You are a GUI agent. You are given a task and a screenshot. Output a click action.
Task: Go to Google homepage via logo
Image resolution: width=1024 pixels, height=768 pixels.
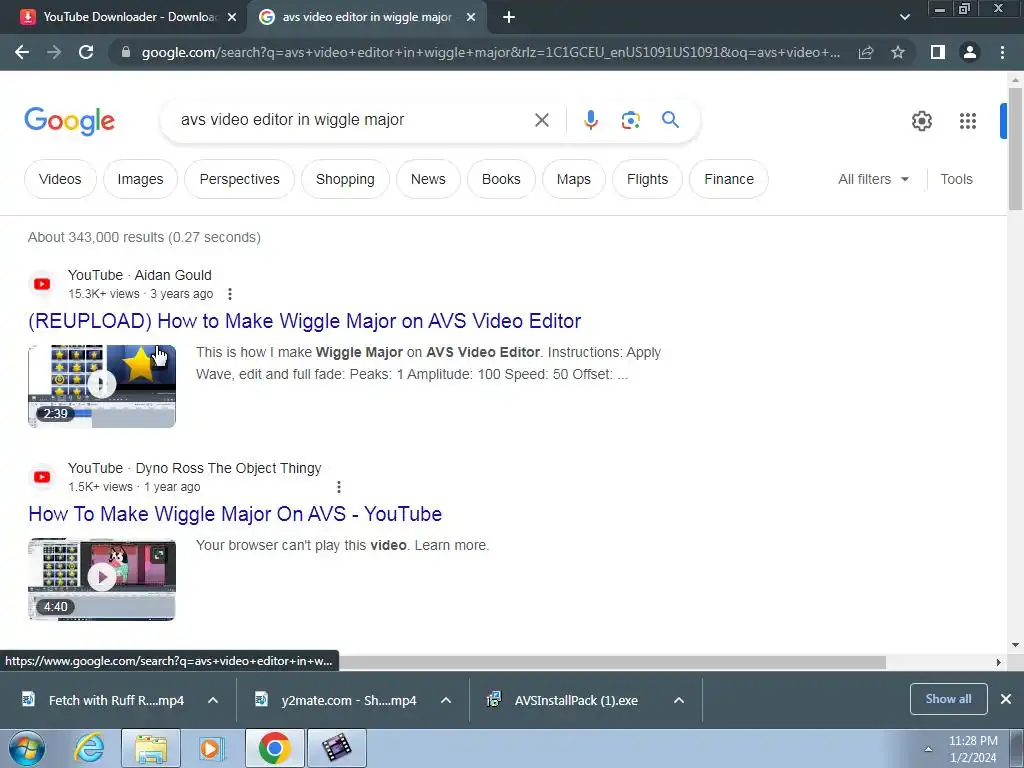[69, 121]
